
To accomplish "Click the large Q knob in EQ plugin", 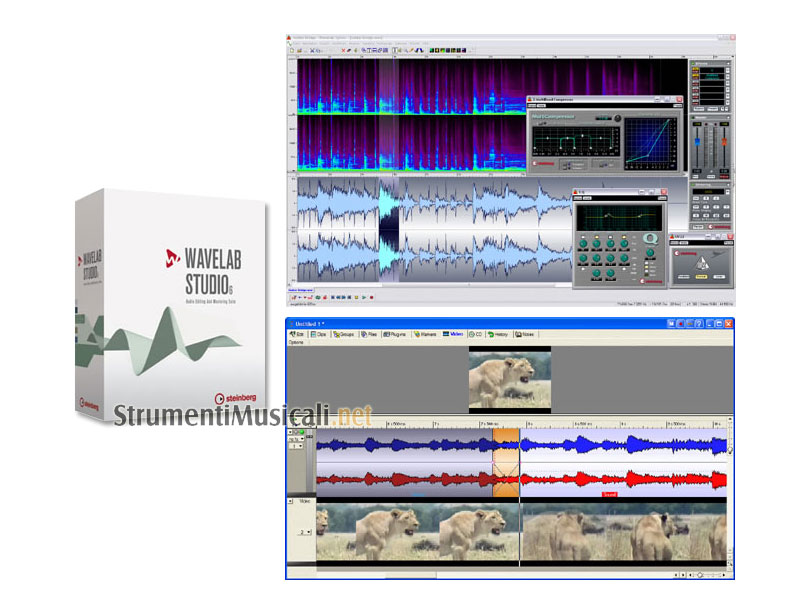I will pyautogui.click(x=651, y=238).
